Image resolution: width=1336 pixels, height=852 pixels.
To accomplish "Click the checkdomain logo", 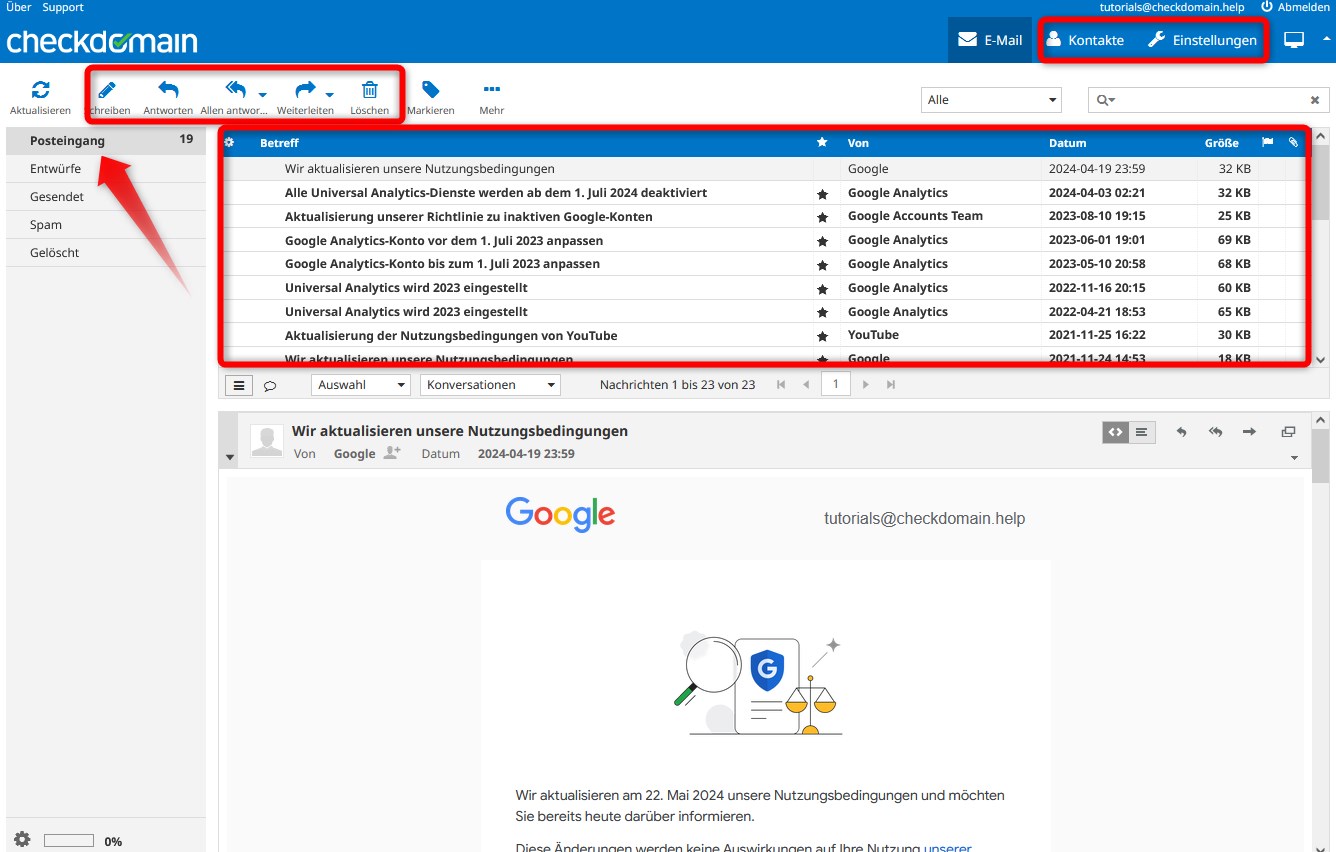I will click(x=102, y=41).
